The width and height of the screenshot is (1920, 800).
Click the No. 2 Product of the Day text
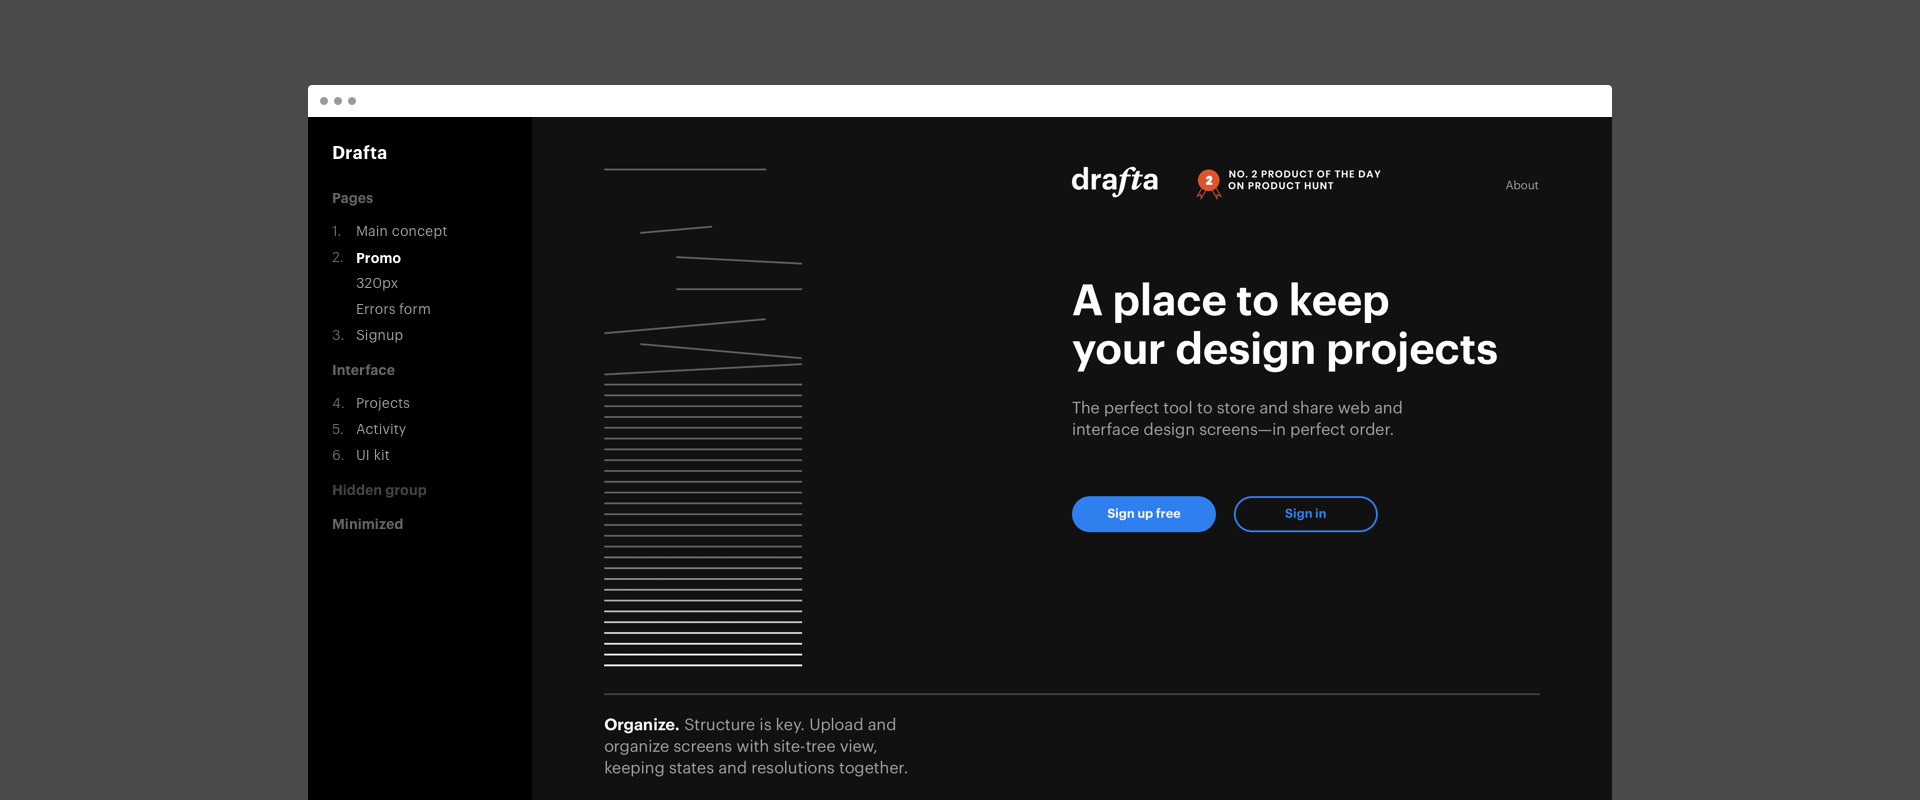pos(1304,180)
